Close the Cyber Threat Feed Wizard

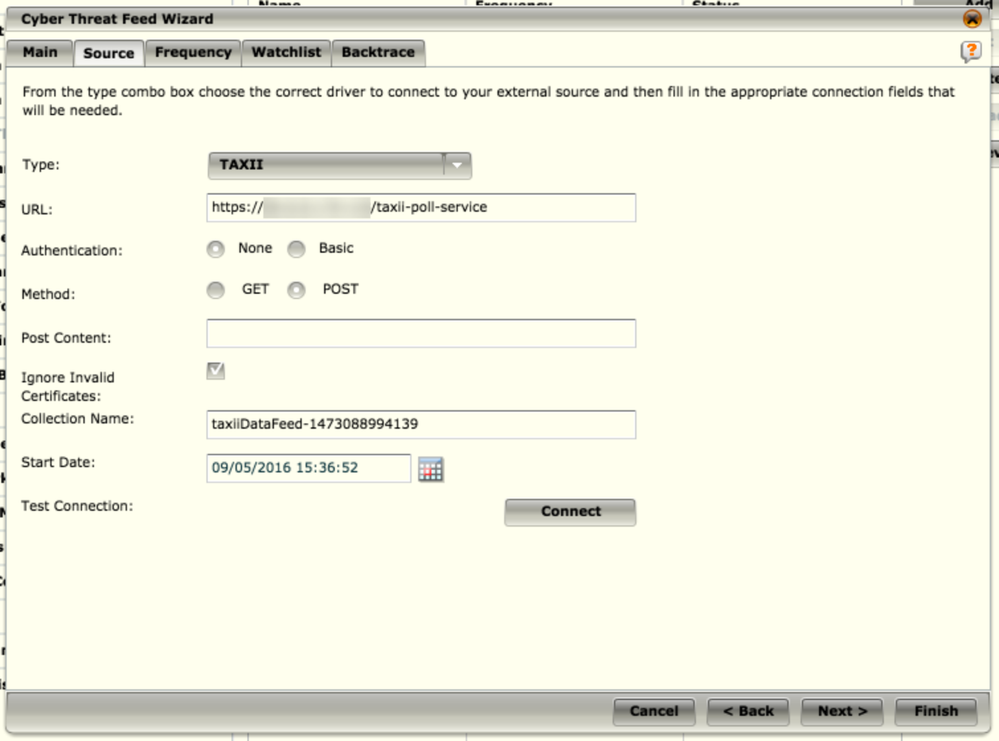pyautogui.click(x=972, y=19)
